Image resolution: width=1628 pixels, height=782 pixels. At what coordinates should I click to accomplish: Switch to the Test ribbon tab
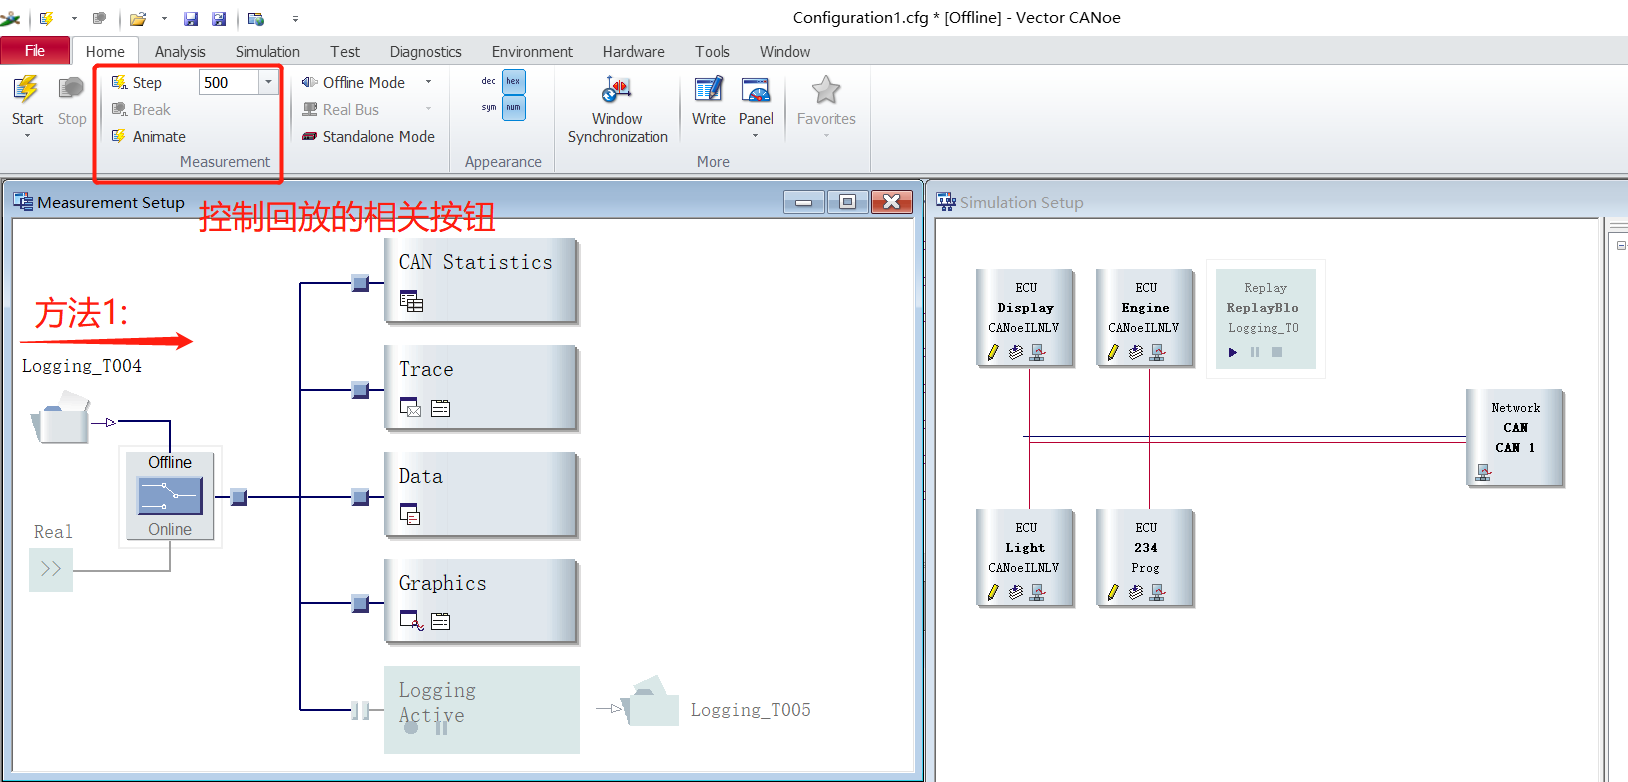345,51
